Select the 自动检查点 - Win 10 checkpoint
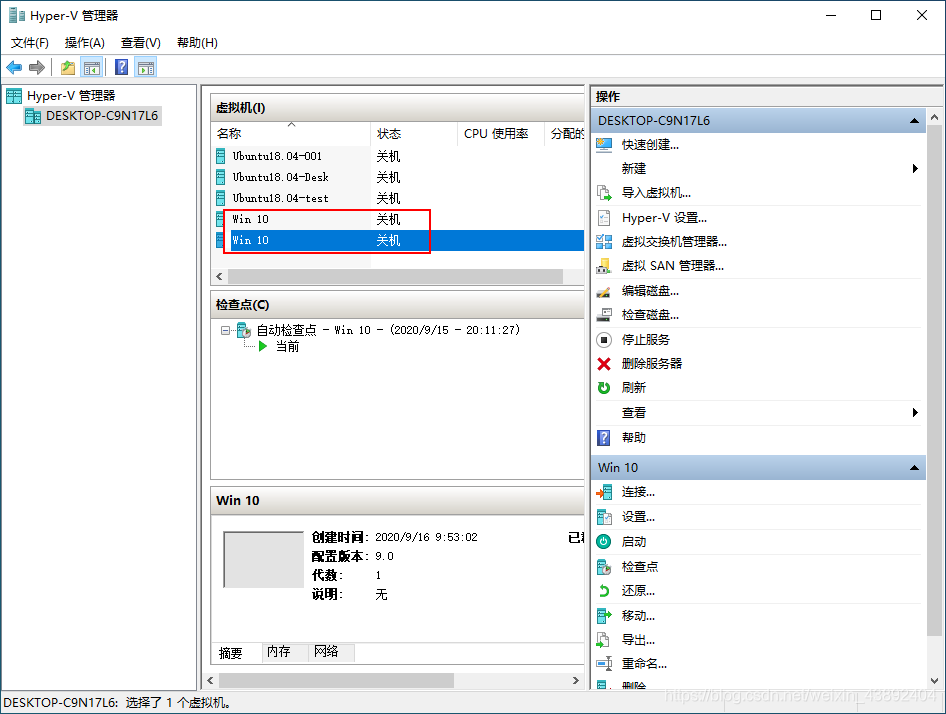Screen dimensions: 946x714 pos(388,330)
